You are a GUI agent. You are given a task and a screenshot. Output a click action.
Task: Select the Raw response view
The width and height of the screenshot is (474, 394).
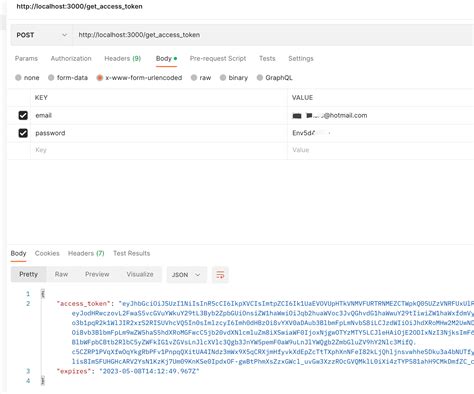(x=61, y=274)
